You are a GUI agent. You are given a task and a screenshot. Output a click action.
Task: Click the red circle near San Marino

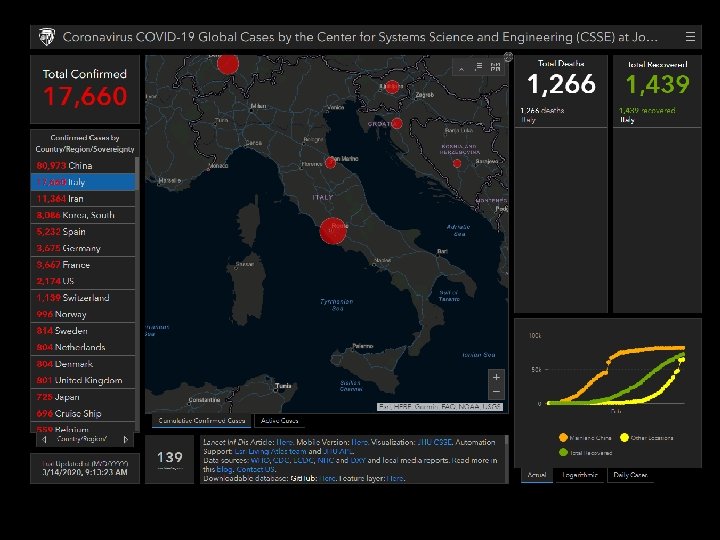click(x=330, y=162)
